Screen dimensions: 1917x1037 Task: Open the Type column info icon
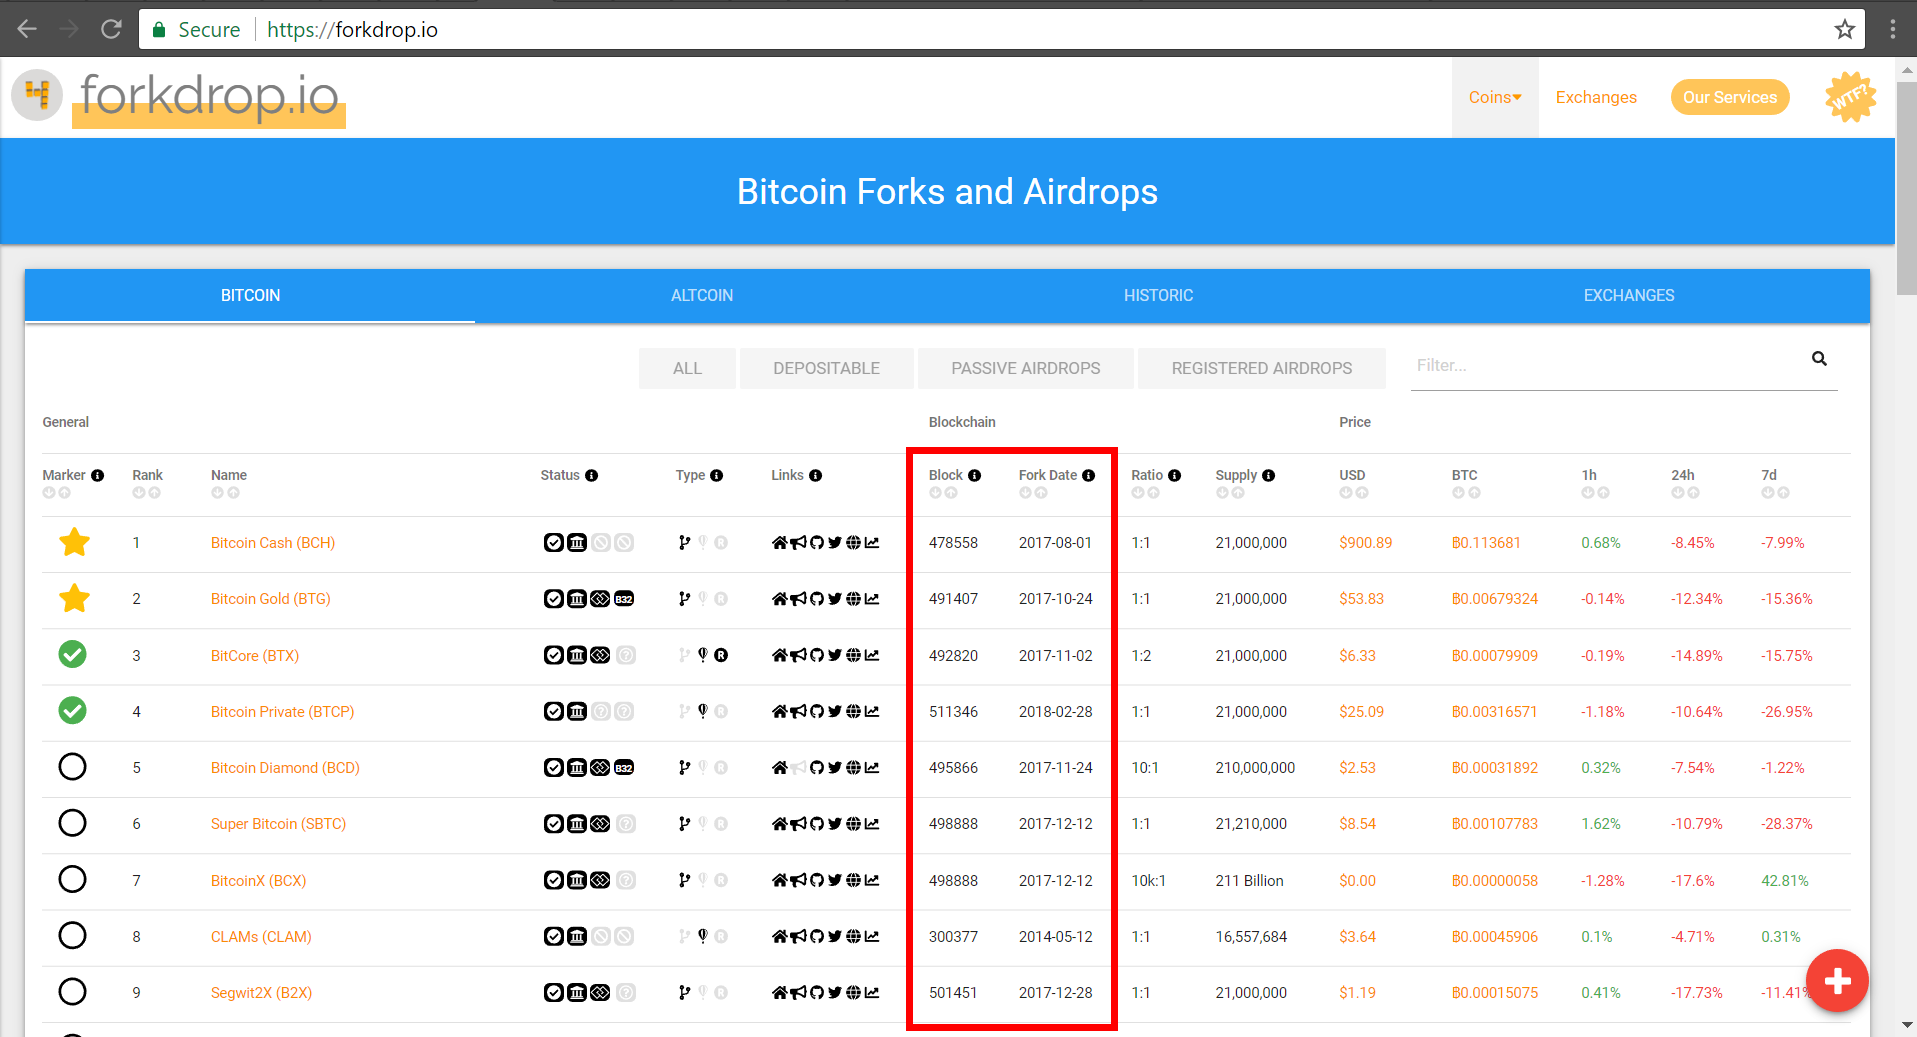(x=716, y=475)
